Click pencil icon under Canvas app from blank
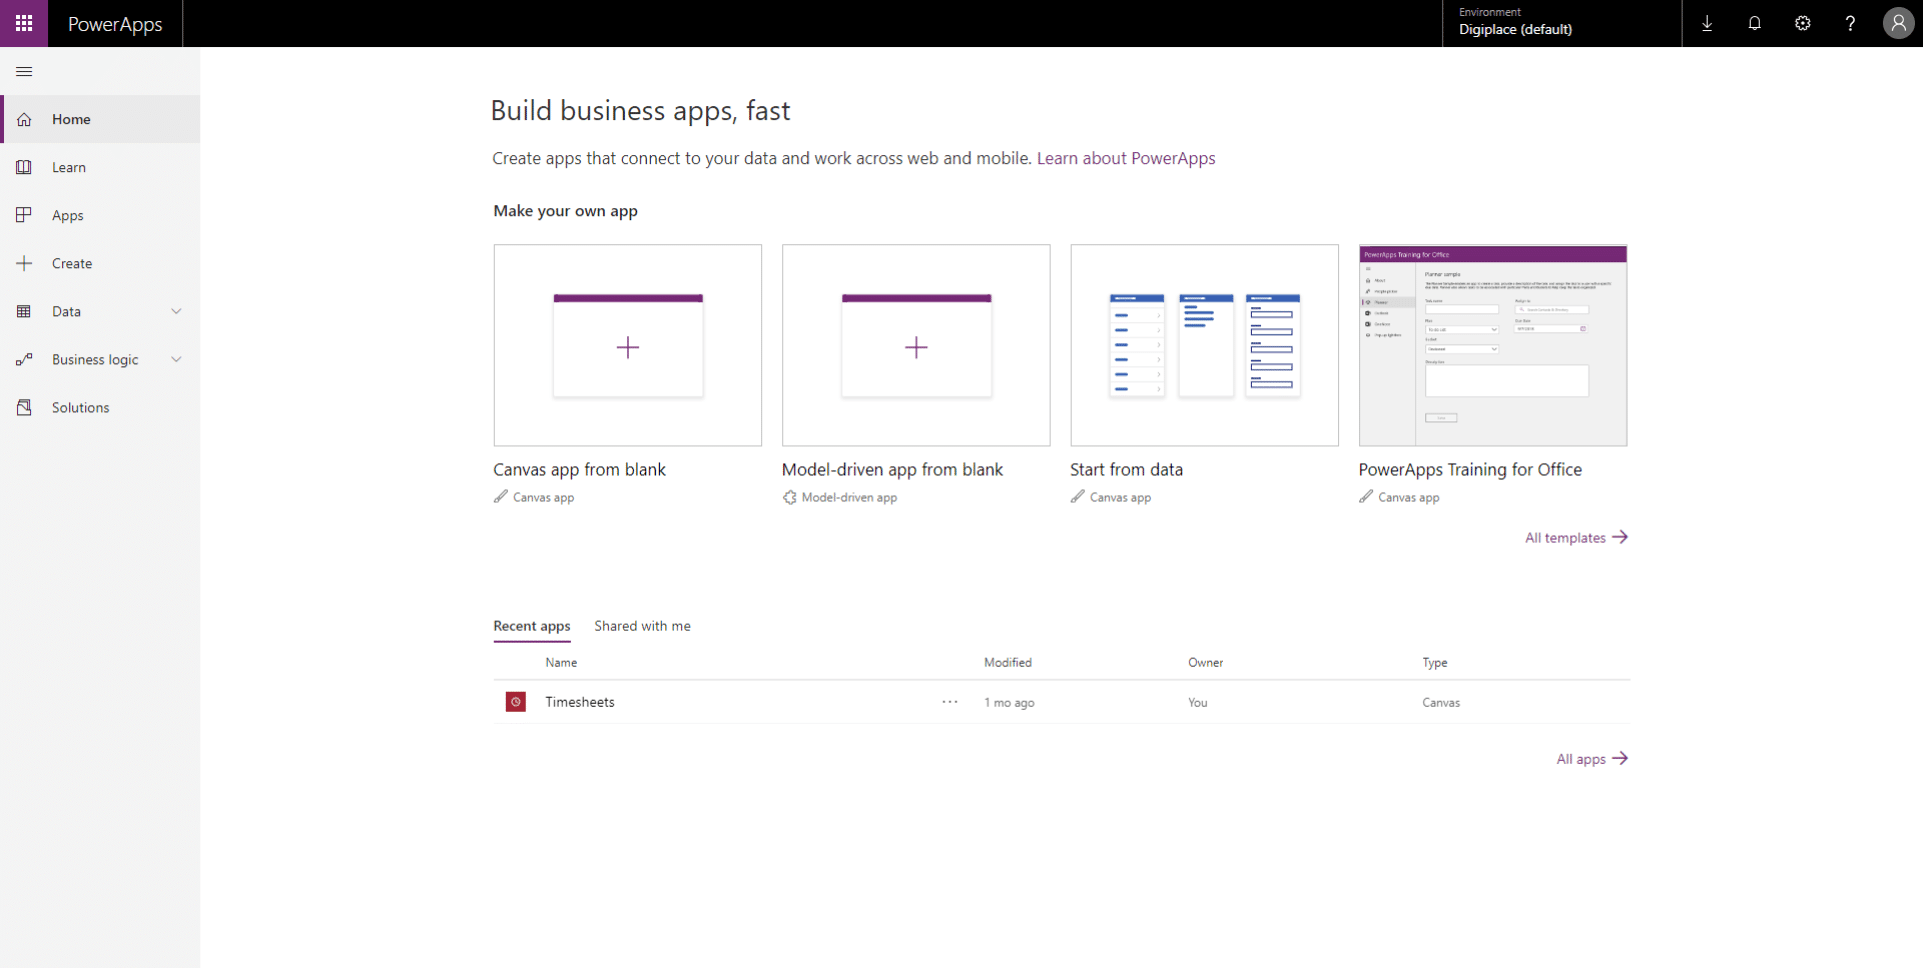The image size is (1923, 968). point(501,497)
